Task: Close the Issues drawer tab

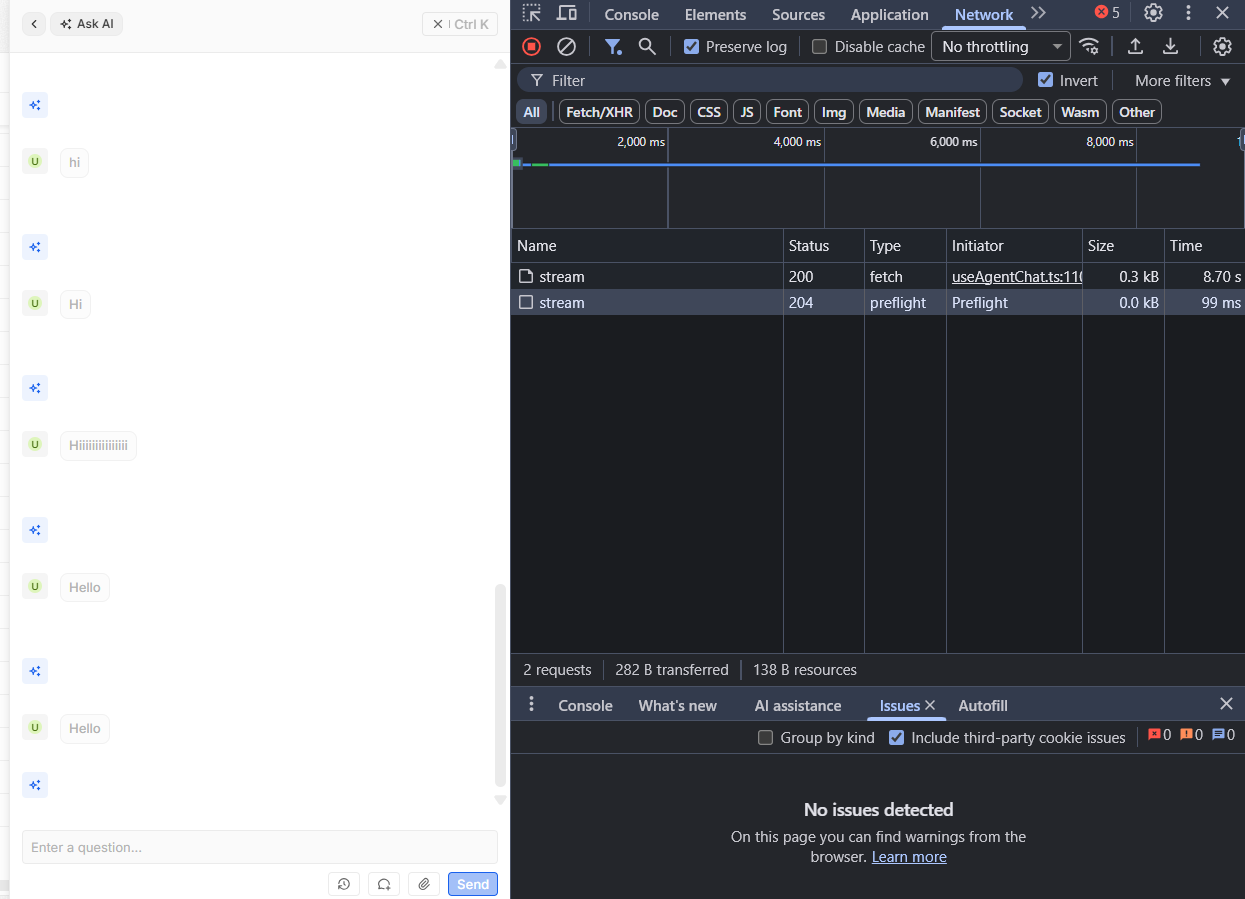Action: tap(930, 705)
